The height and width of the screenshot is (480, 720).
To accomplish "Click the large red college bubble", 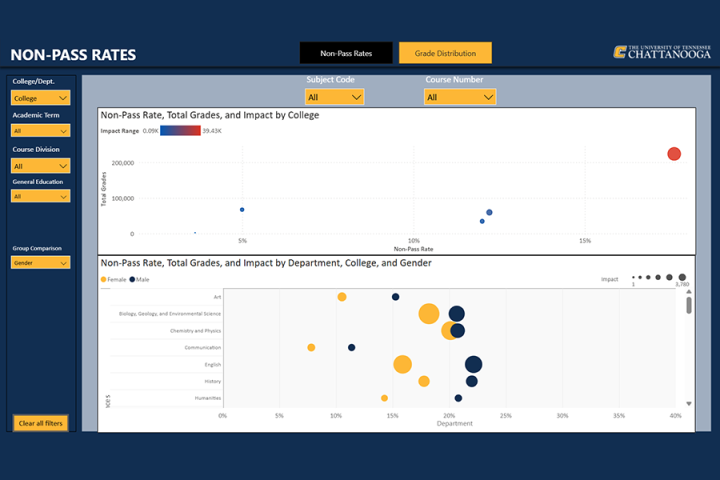I will pos(674,154).
